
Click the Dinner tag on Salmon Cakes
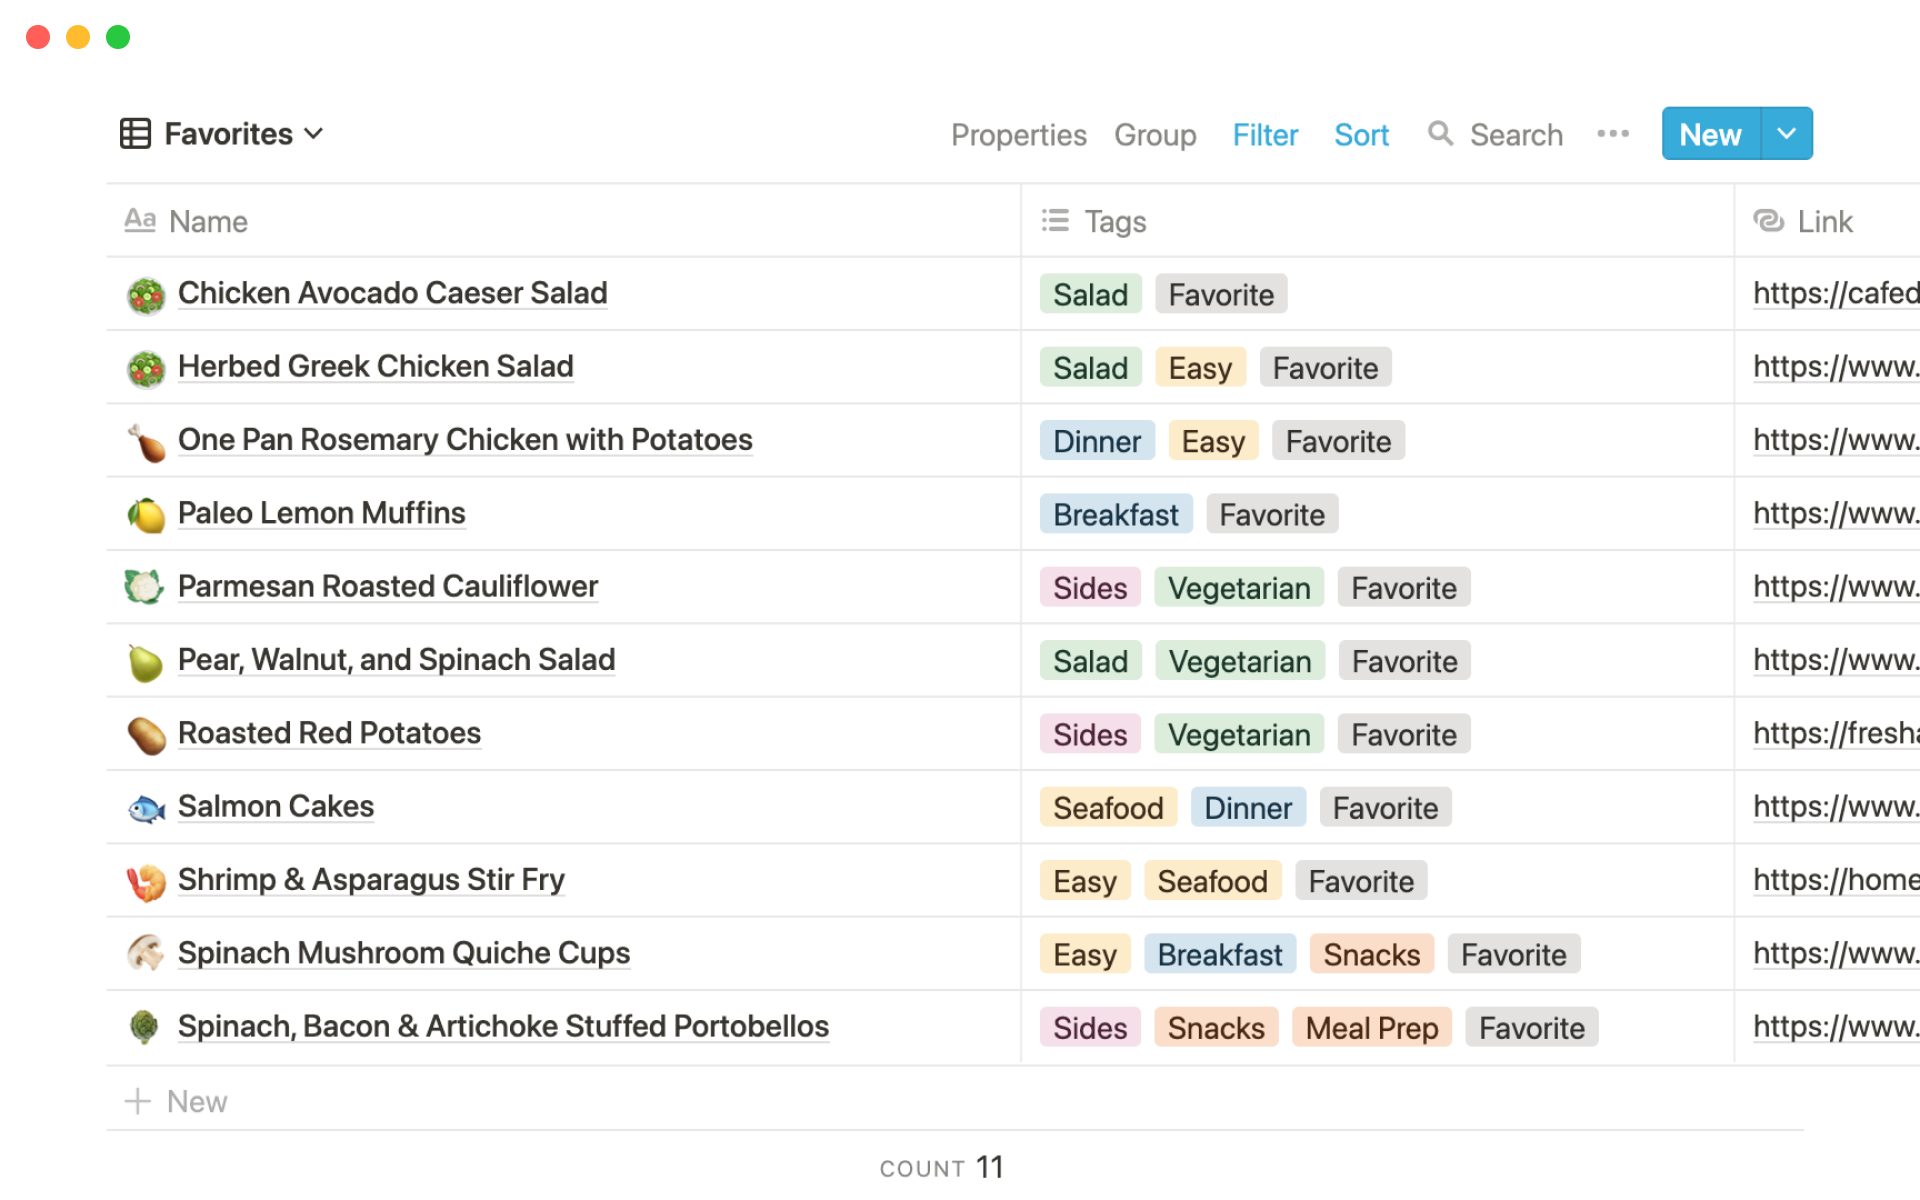point(1247,807)
